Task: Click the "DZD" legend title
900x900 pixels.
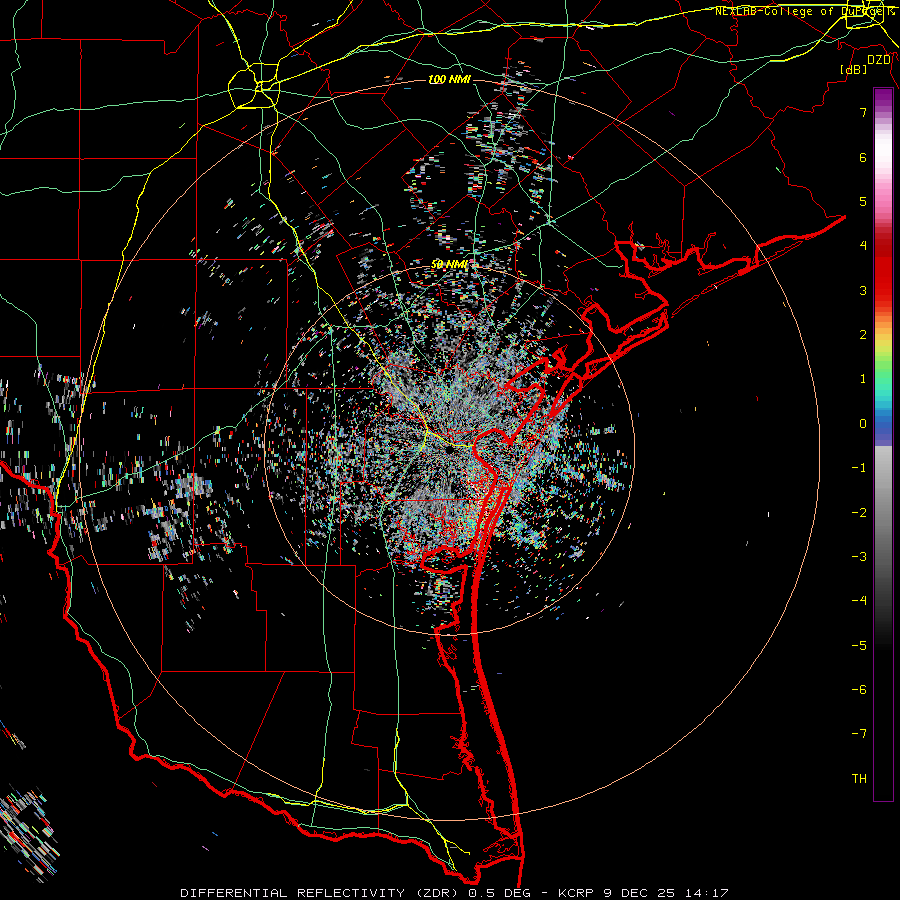Action: tap(879, 60)
